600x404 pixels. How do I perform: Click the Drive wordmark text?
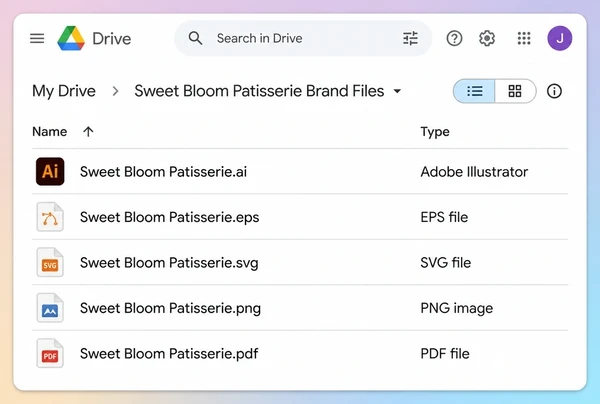112,39
